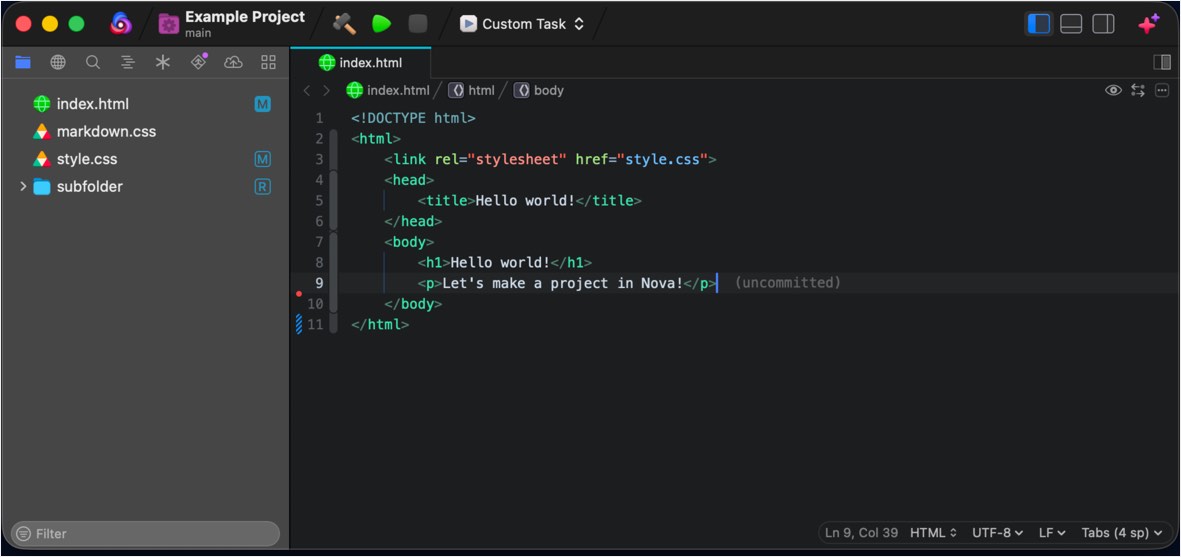The image size is (1181, 557).
Task: Select the subfolder row
Action: (x=145, y=187)
